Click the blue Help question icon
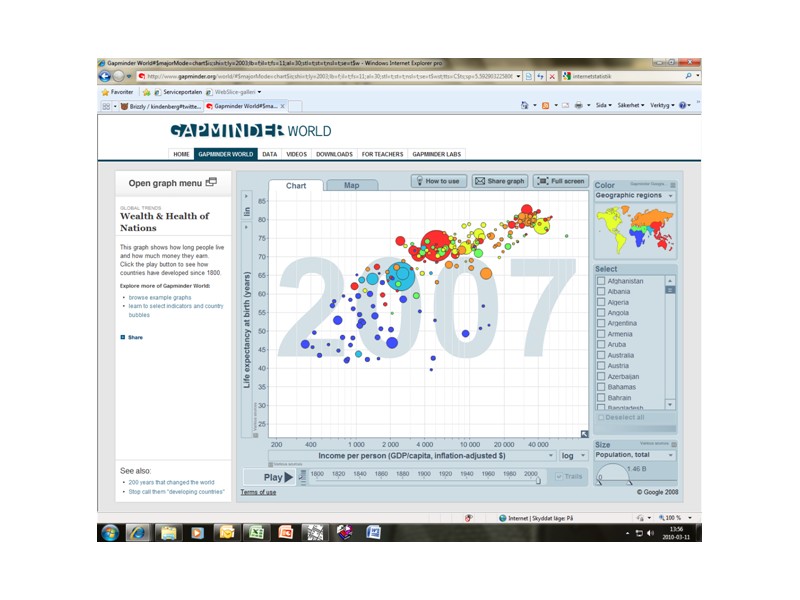 682,105
